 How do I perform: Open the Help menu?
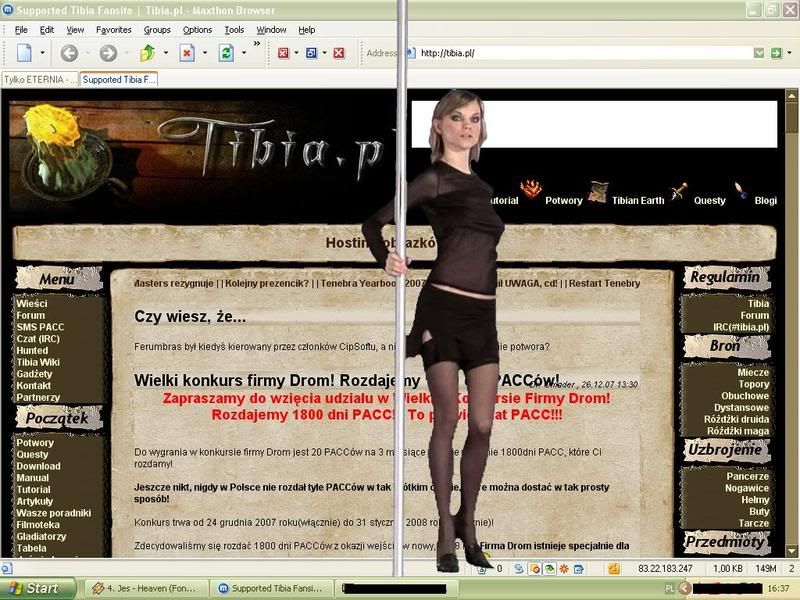[307, 30]
